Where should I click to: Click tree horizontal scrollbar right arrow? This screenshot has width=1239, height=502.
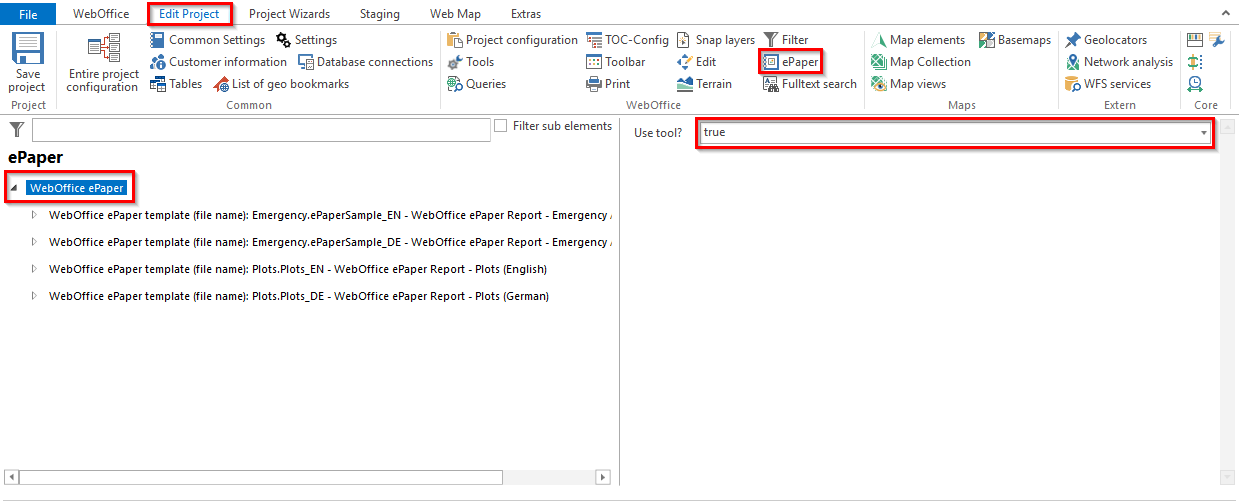coord(604,478)
